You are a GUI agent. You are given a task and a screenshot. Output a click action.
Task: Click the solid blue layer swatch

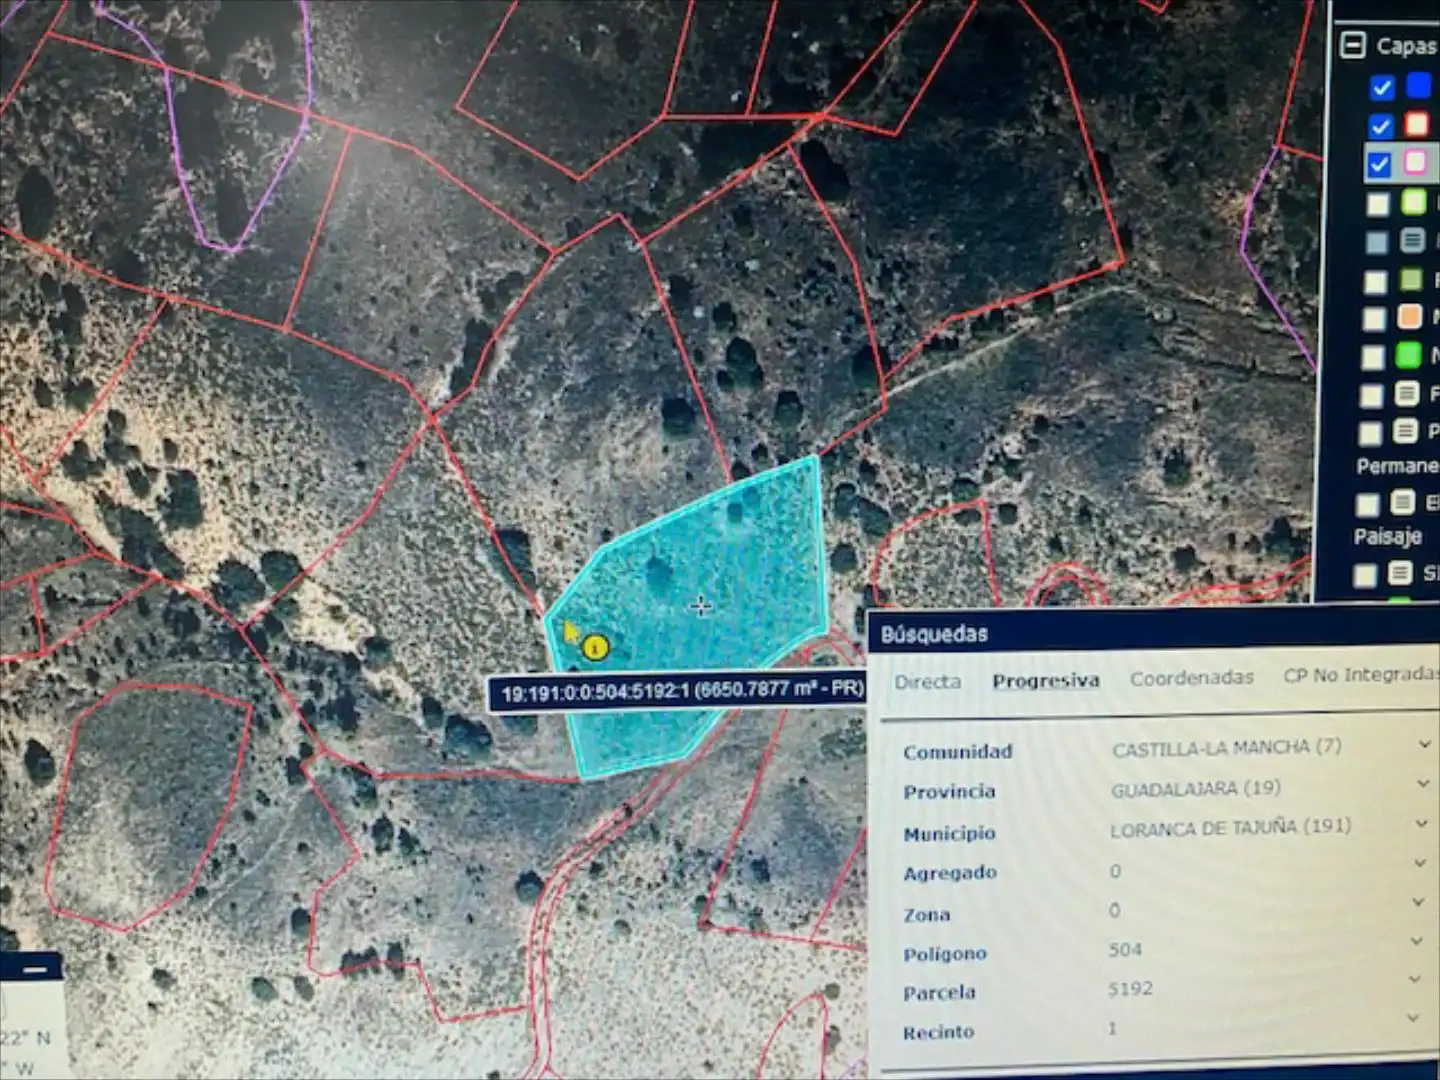[1419, 86]
